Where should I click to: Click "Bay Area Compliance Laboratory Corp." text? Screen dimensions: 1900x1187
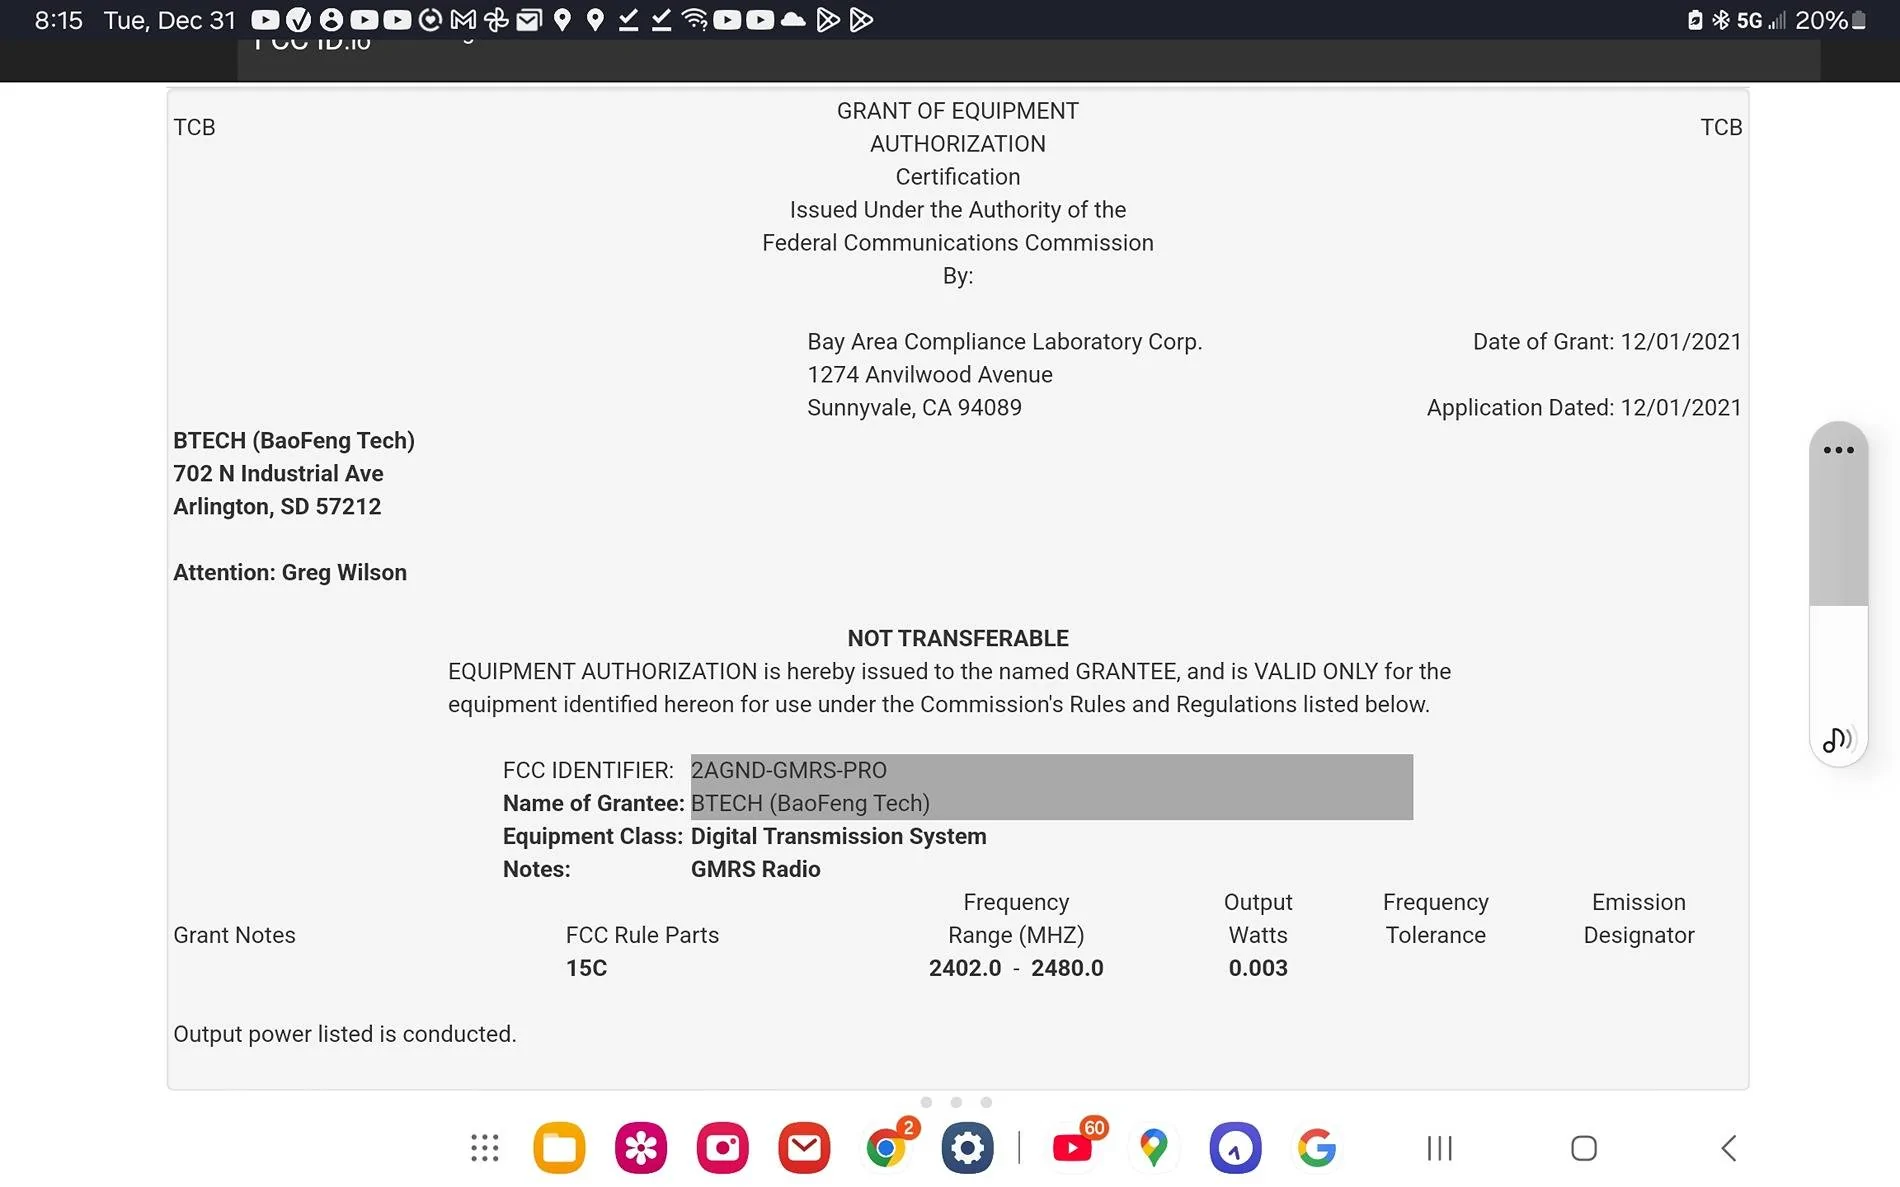[x=1005, y=342]
